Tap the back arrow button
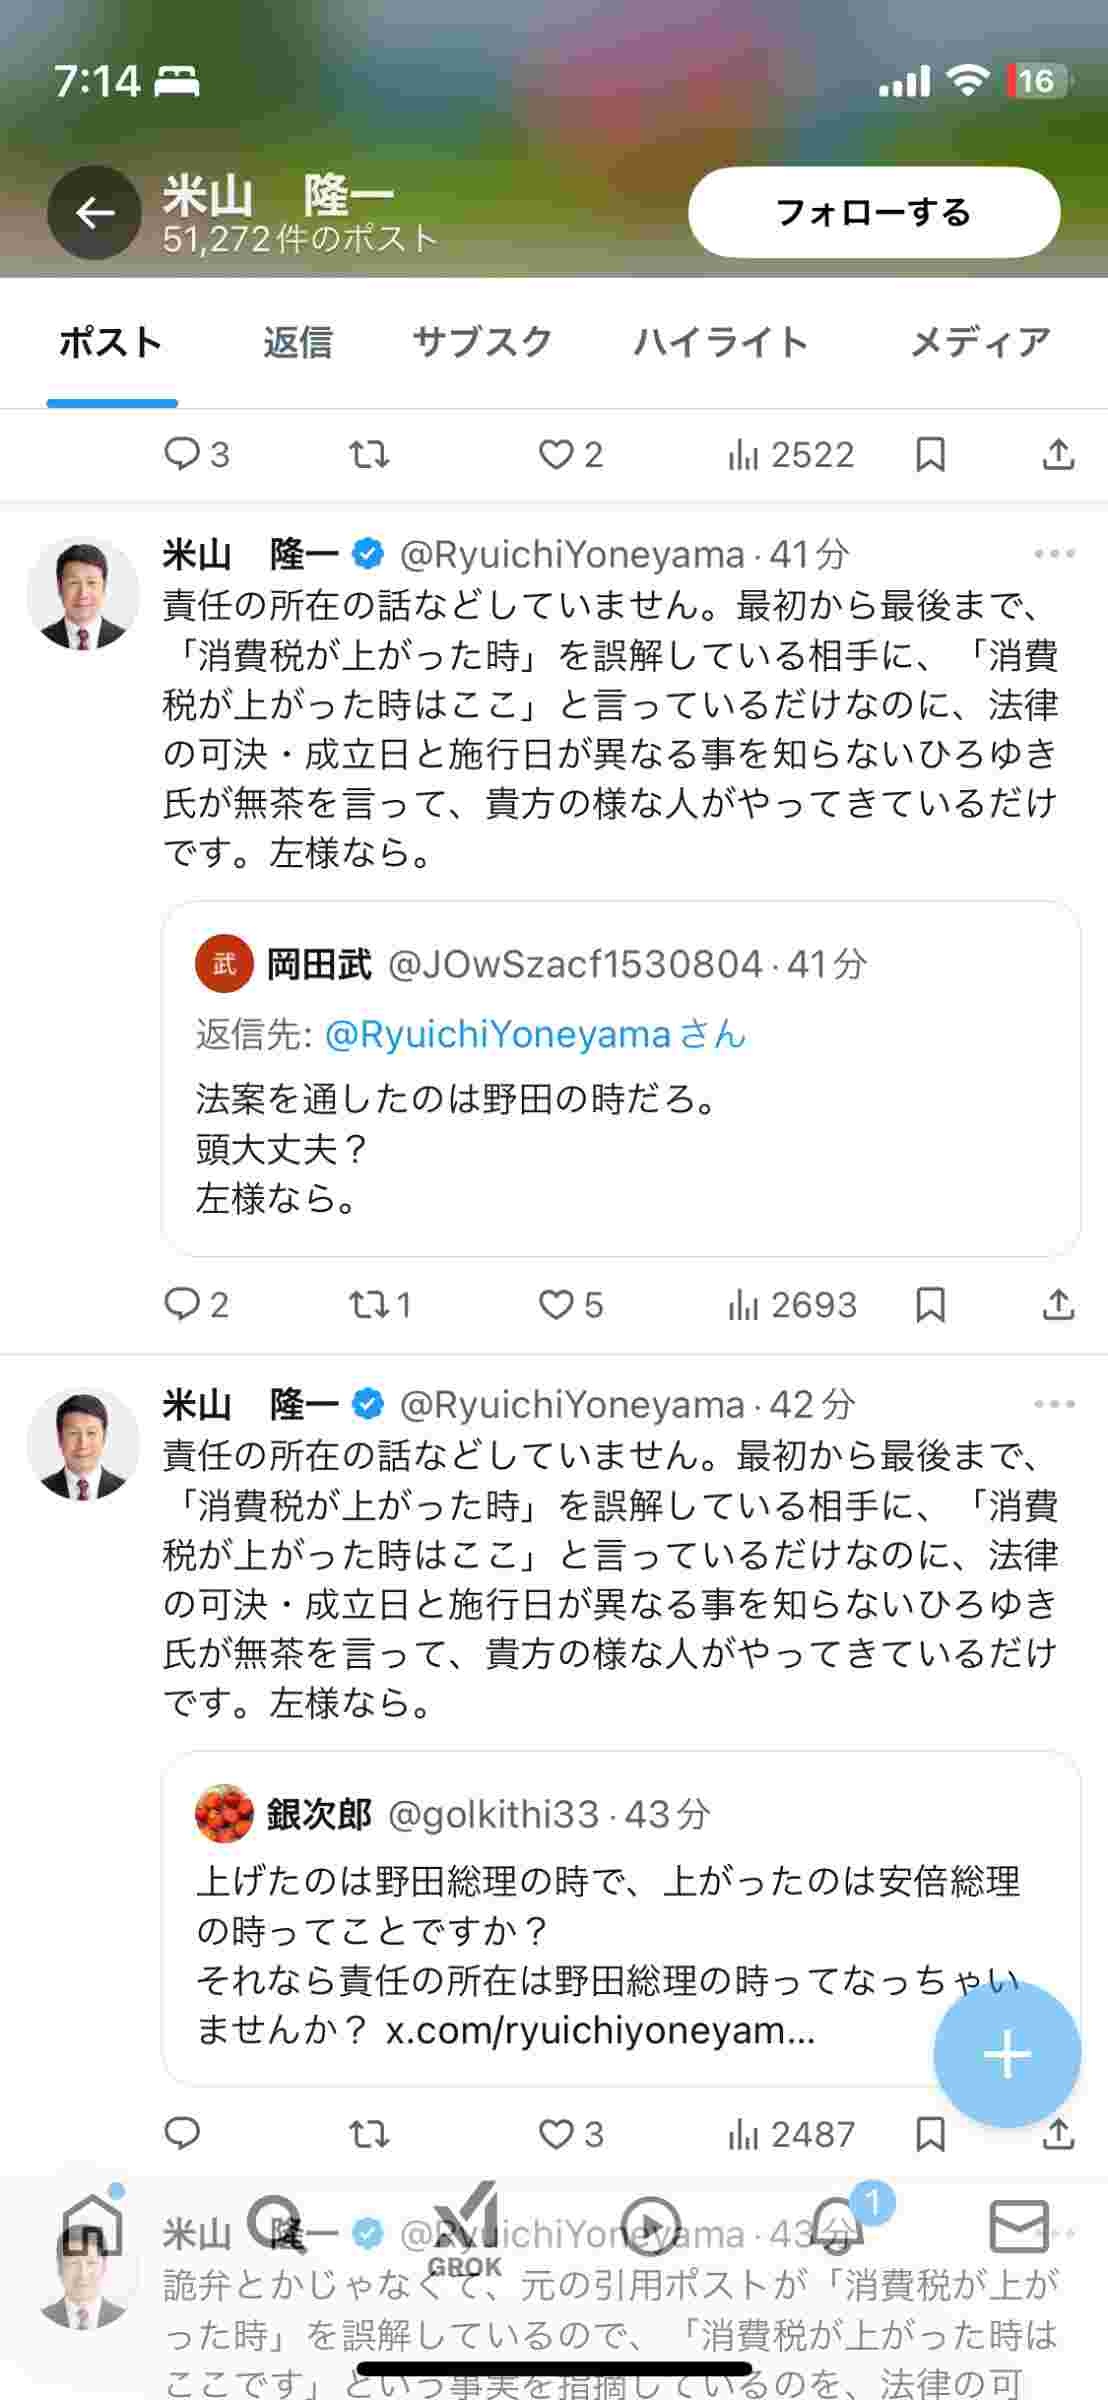 pos(94,213)
